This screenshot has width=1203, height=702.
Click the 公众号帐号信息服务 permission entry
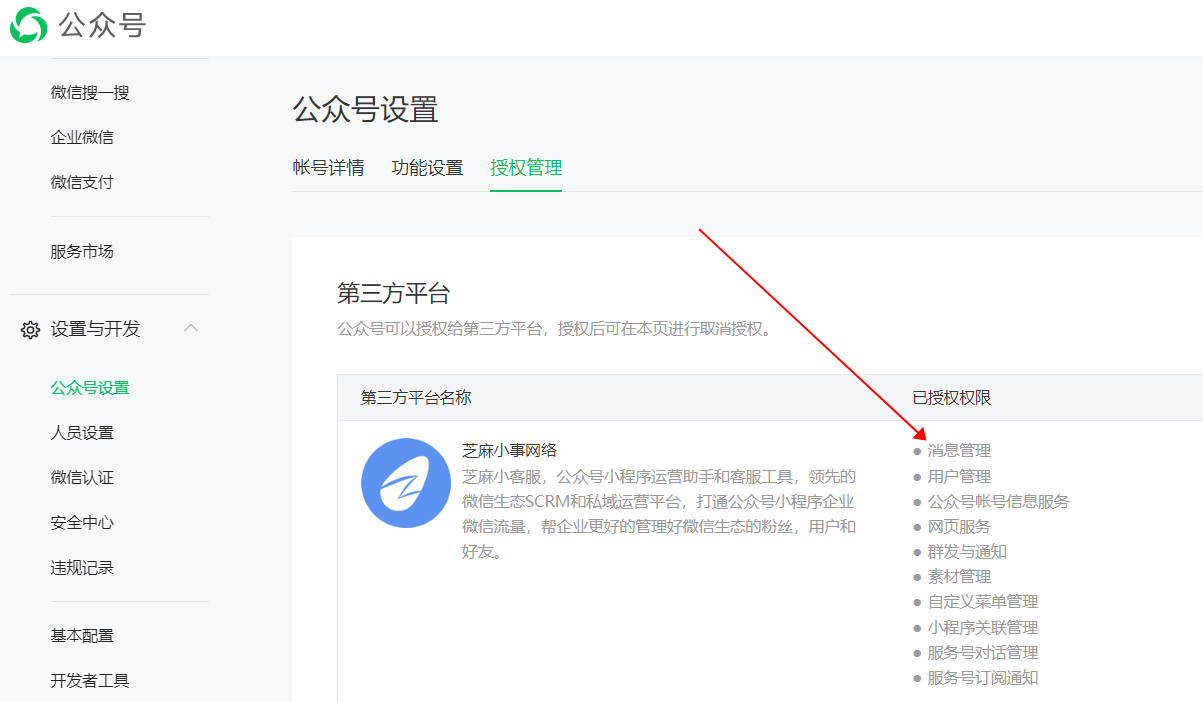pyautogui.click(x=998, y=502)
